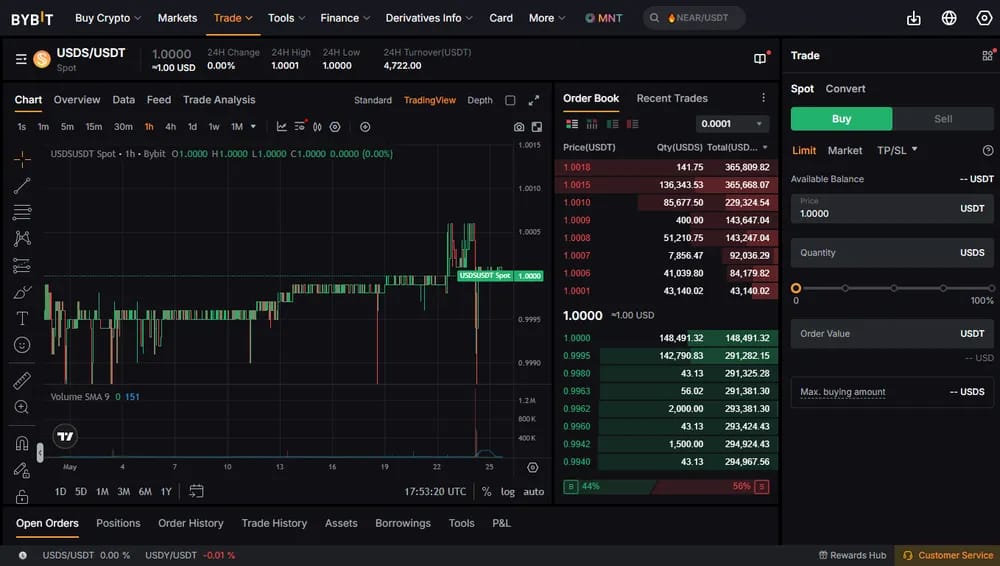This screenshot has height=566, width=1000.
Task: Expand the Tools menu
Action: (286, 18)
